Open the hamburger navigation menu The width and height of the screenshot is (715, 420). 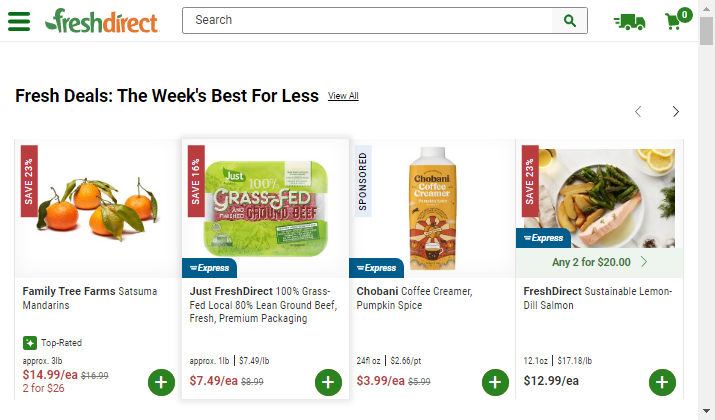(19, 21)
